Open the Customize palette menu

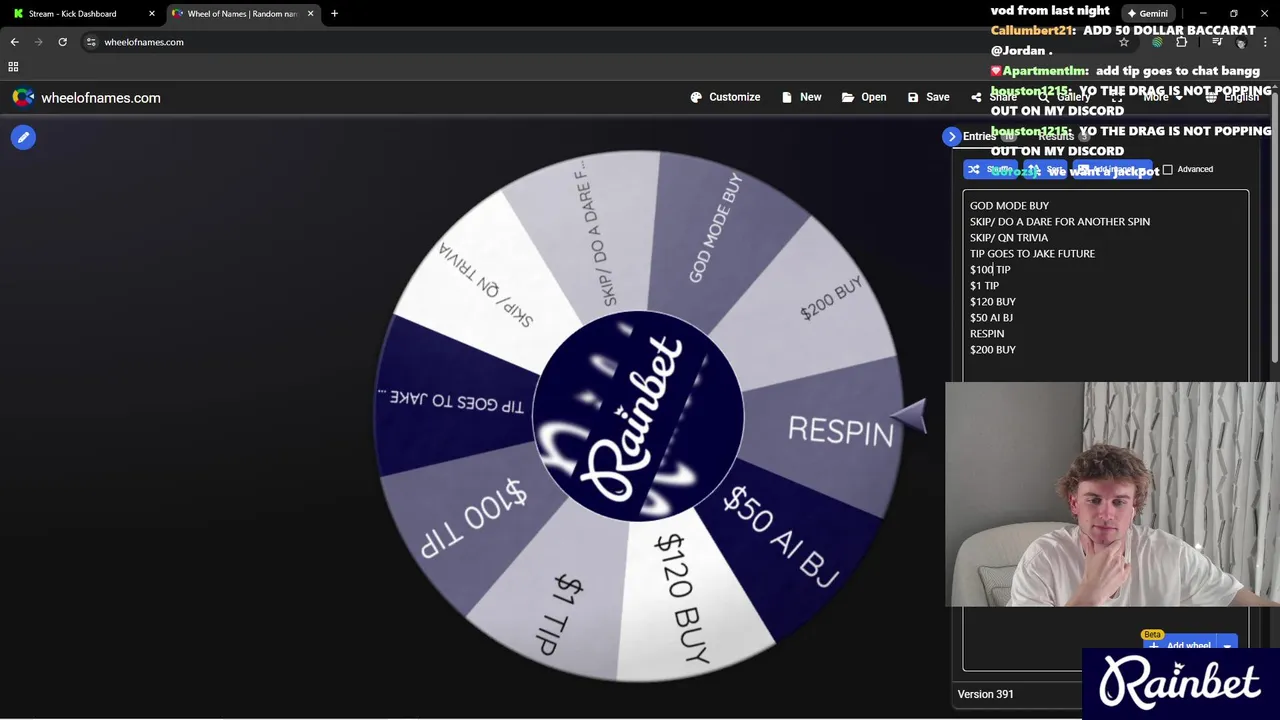[x=725, y=97]
